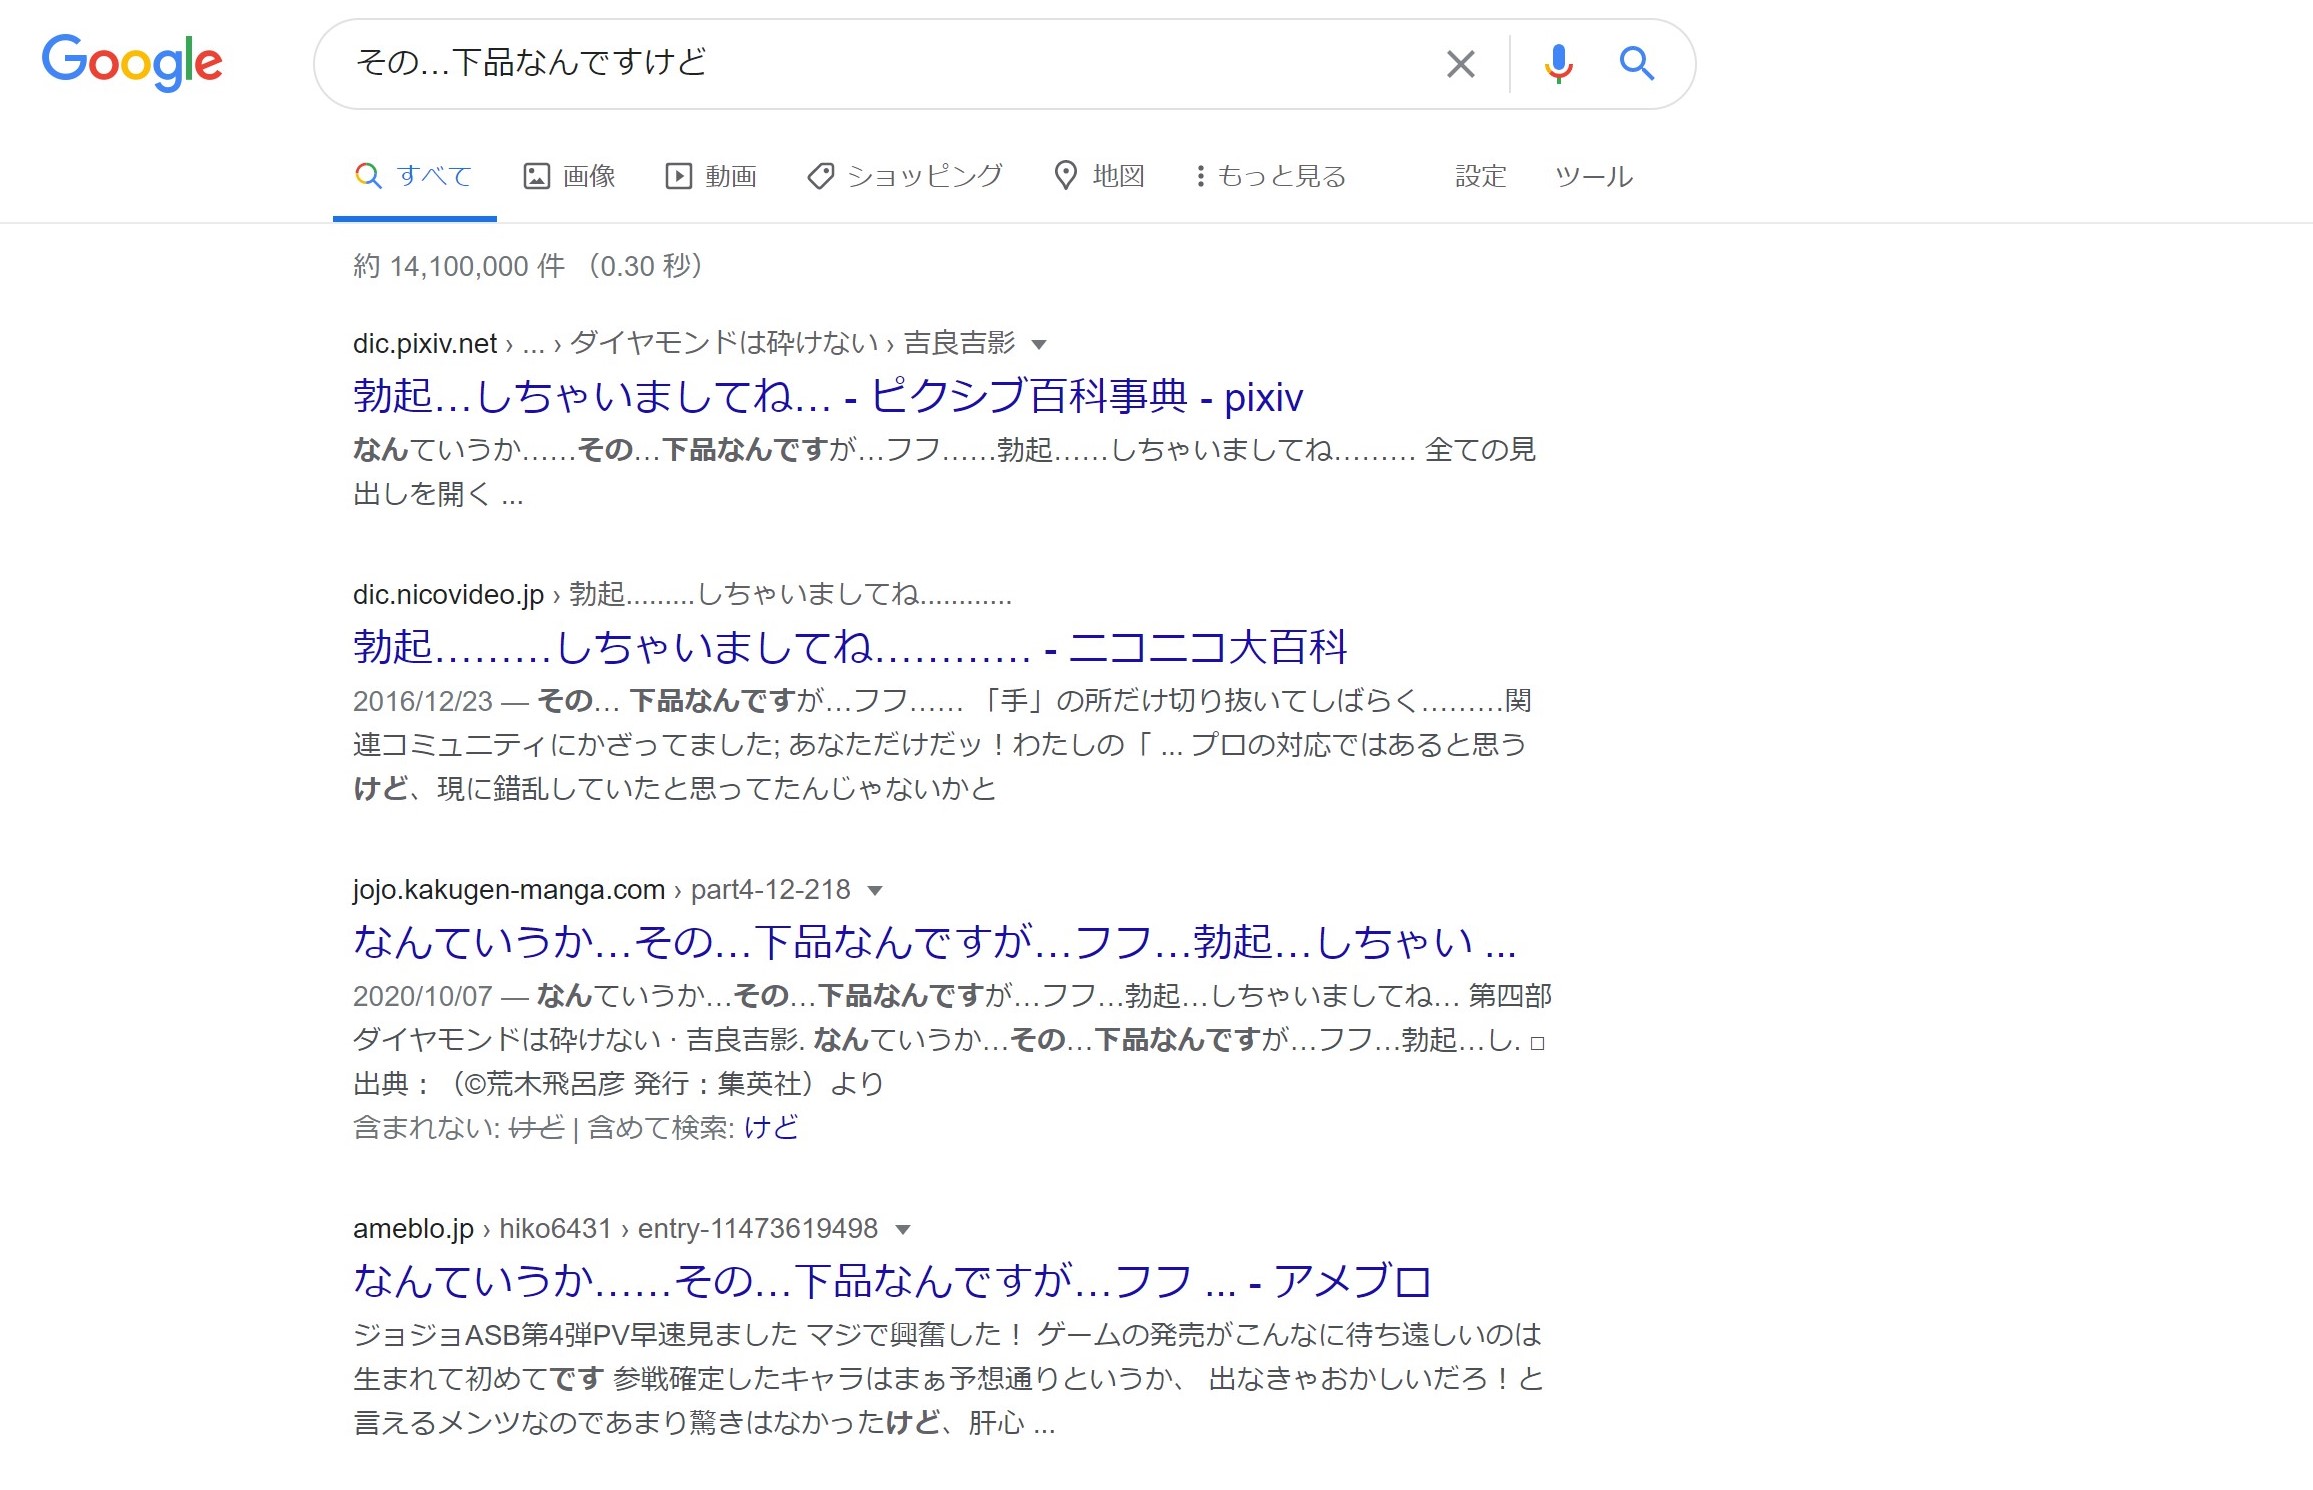Viewport: 2313px width, 1490px height.
Task: Click the dic.pixiv.net breadcrumb URL
Action: 425,344
